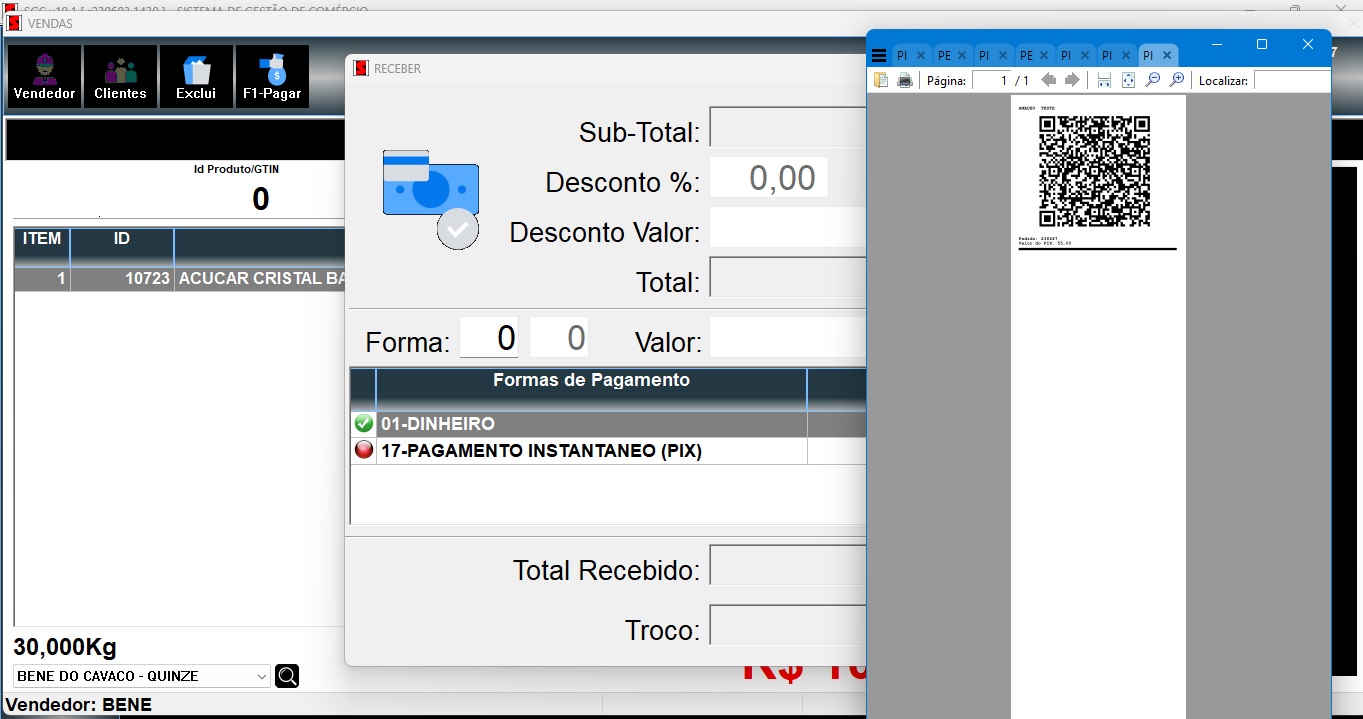Minimize the PDF viewer window
Image resolution: width=1363 pixels, height=719 pixels.
(x=1217, y=44)
